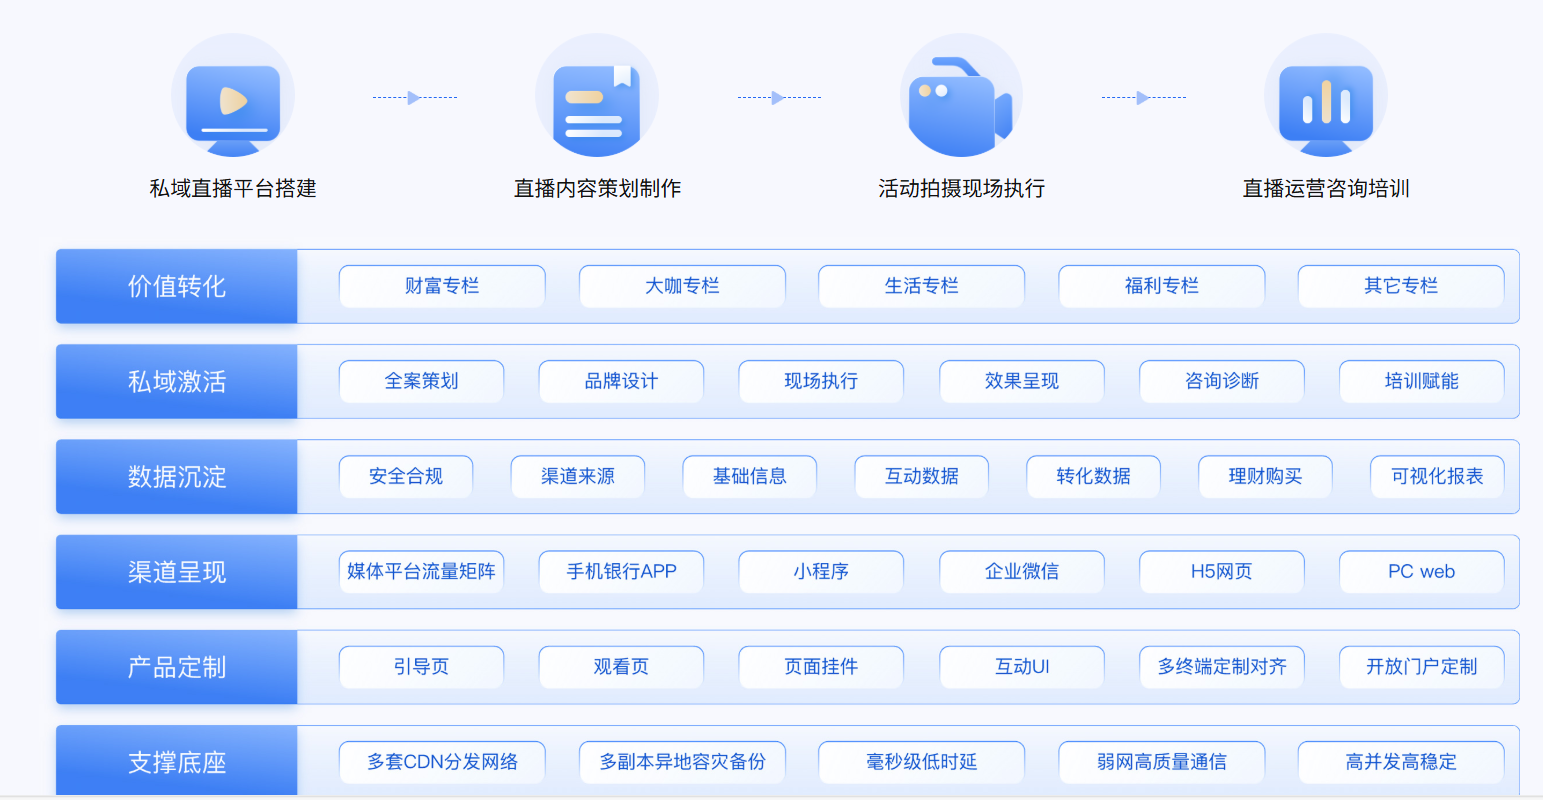Choose the 品牌设计 option
The image size is (1543, 800).
pos(621,382)
